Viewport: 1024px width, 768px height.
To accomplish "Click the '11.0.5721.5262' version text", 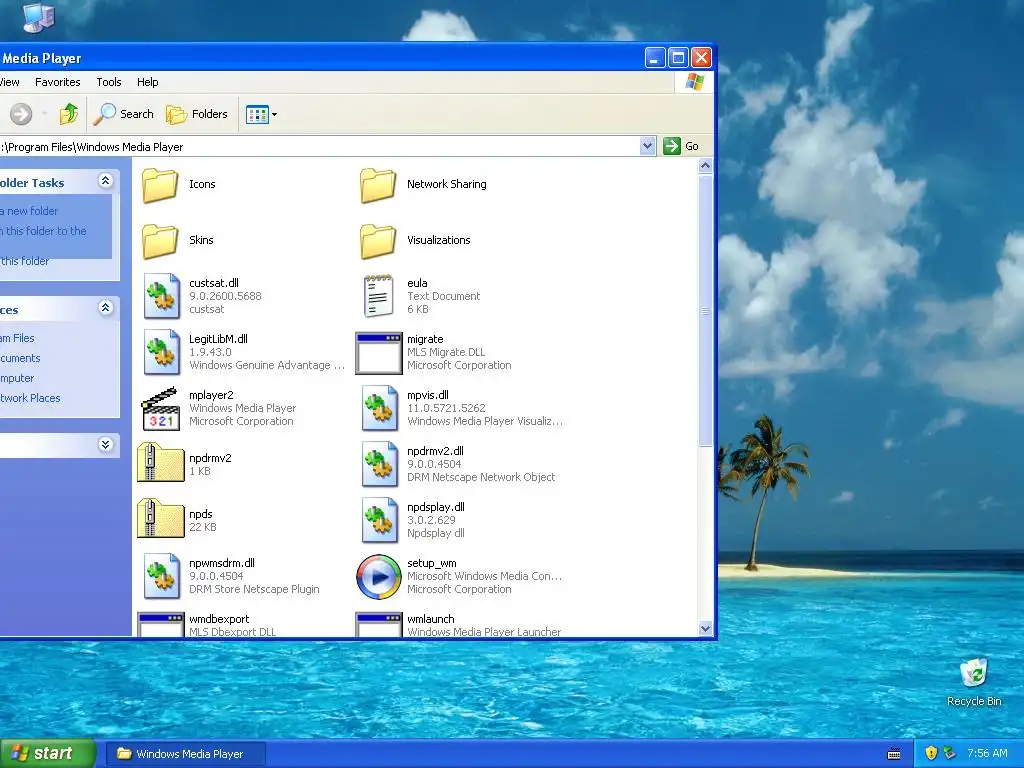I will [446, 408].
